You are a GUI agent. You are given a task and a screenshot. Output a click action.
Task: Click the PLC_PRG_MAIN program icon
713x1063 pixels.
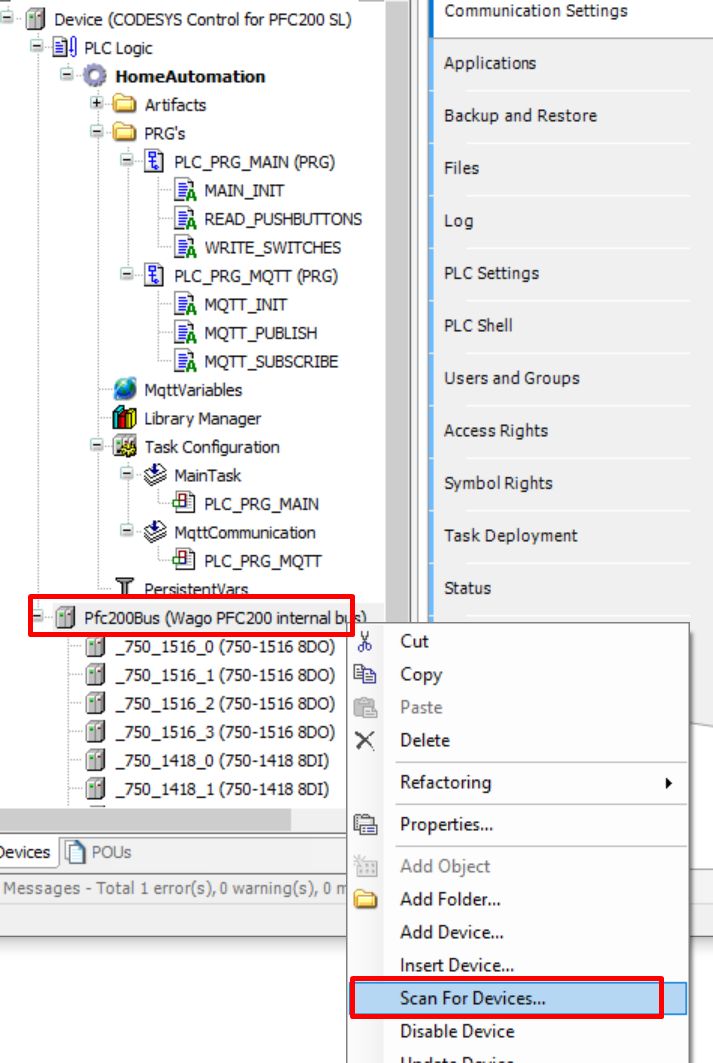tap(155, 161)
